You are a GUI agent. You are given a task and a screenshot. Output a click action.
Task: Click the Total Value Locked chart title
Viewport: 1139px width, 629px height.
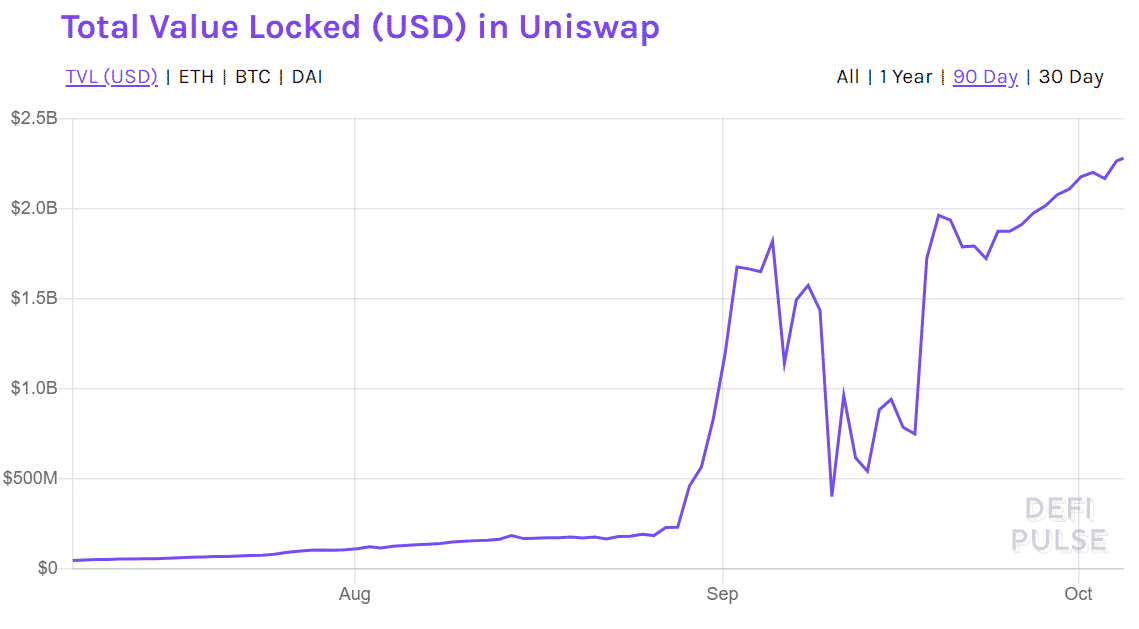point(360,27)
